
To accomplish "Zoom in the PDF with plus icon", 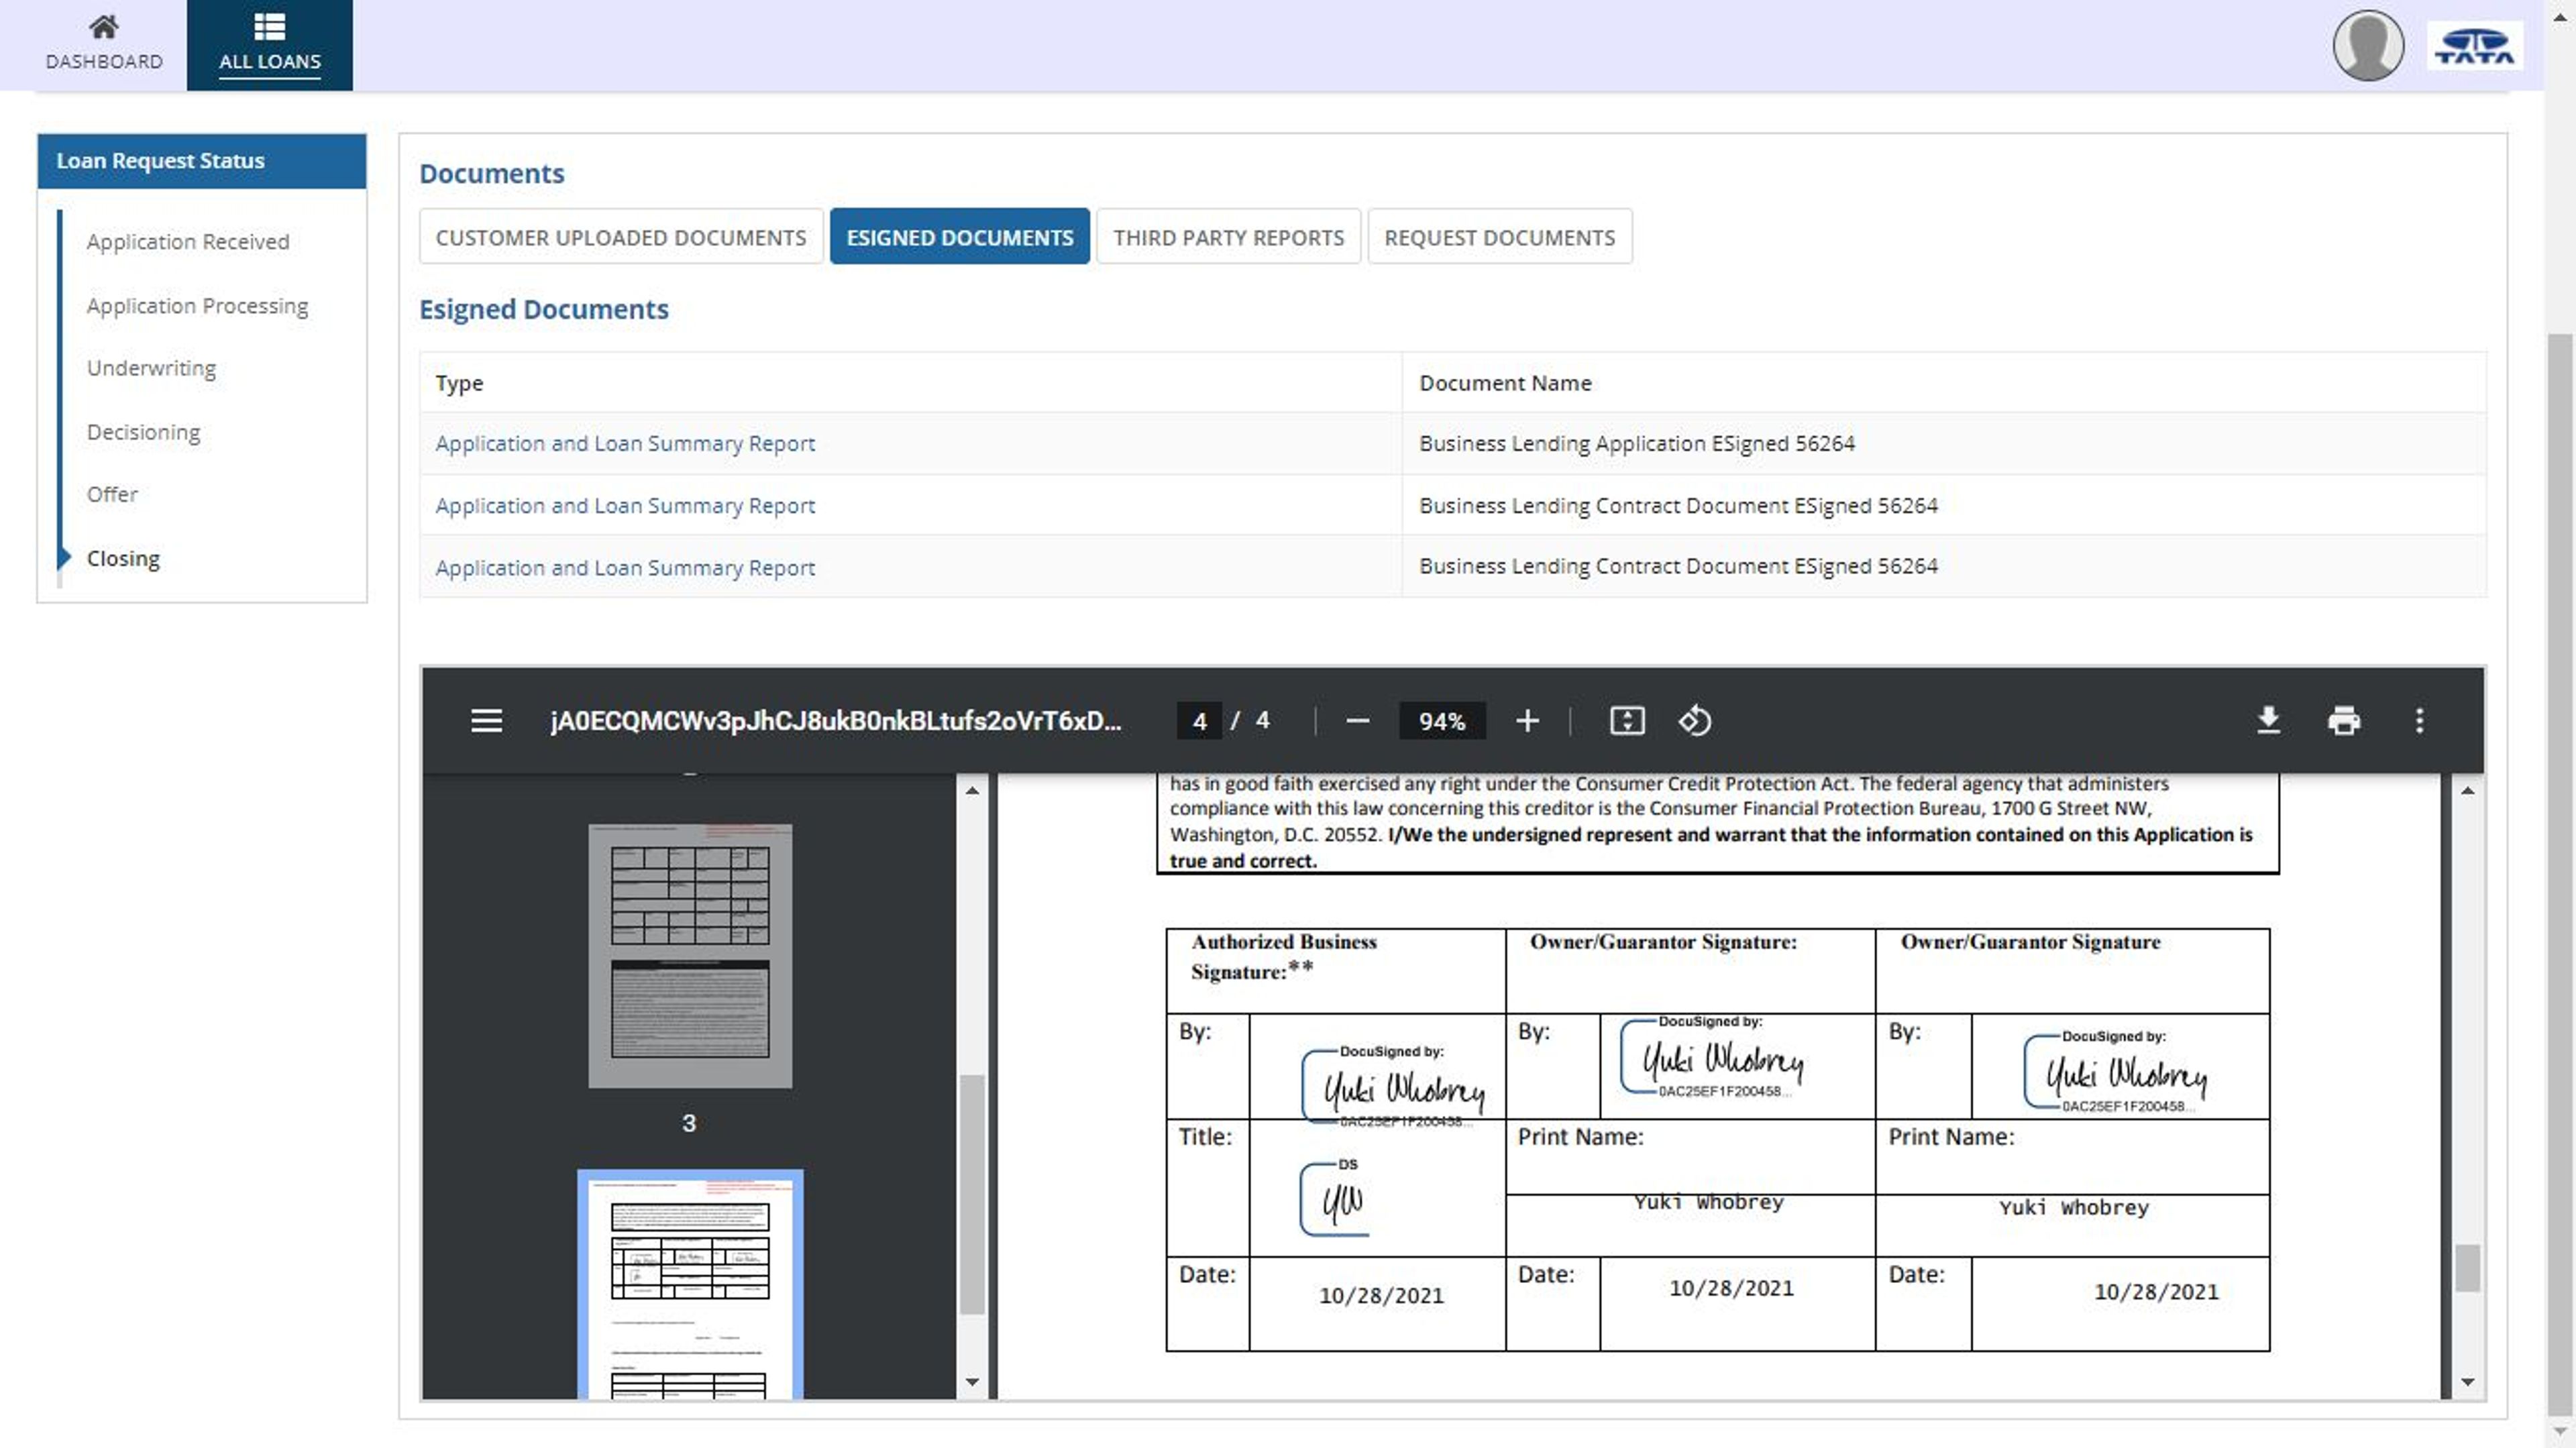I will coord(1527,720).
